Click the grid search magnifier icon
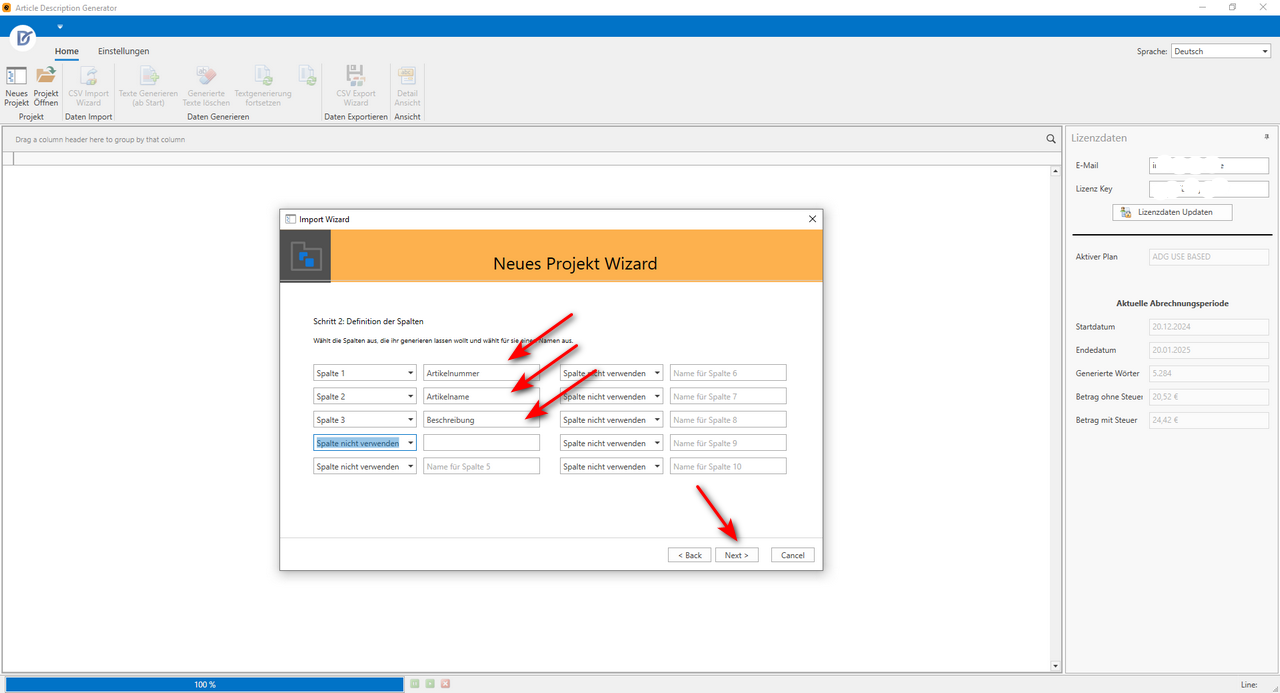 1051,139
